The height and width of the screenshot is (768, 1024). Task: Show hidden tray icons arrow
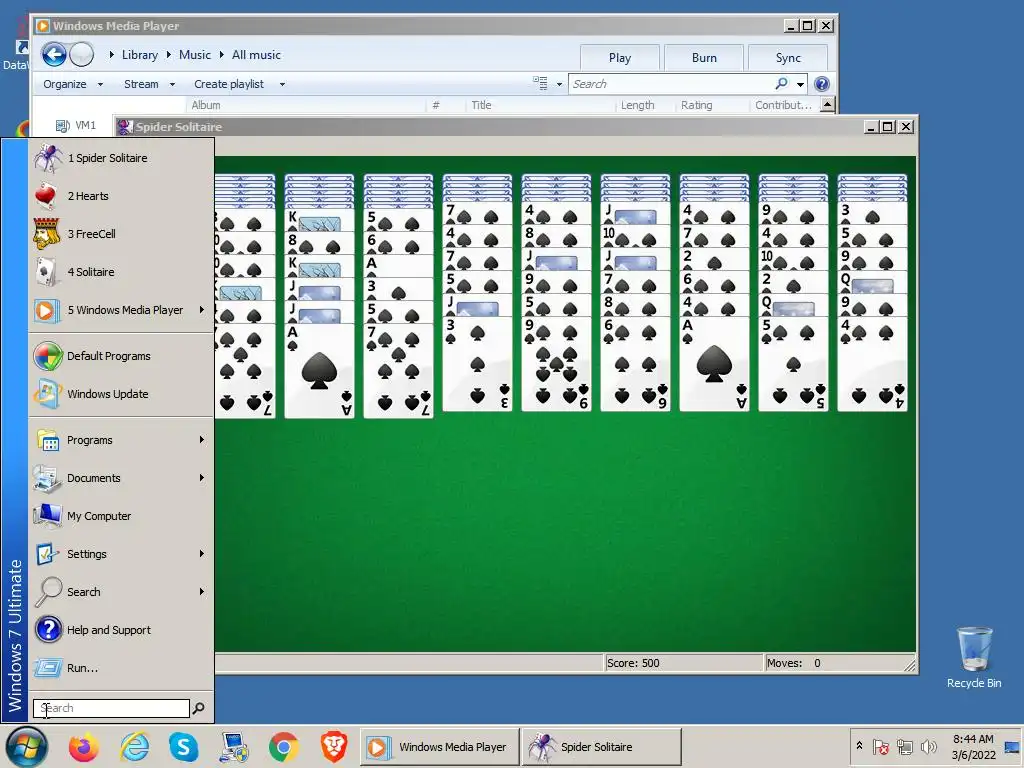click(859, 745)
